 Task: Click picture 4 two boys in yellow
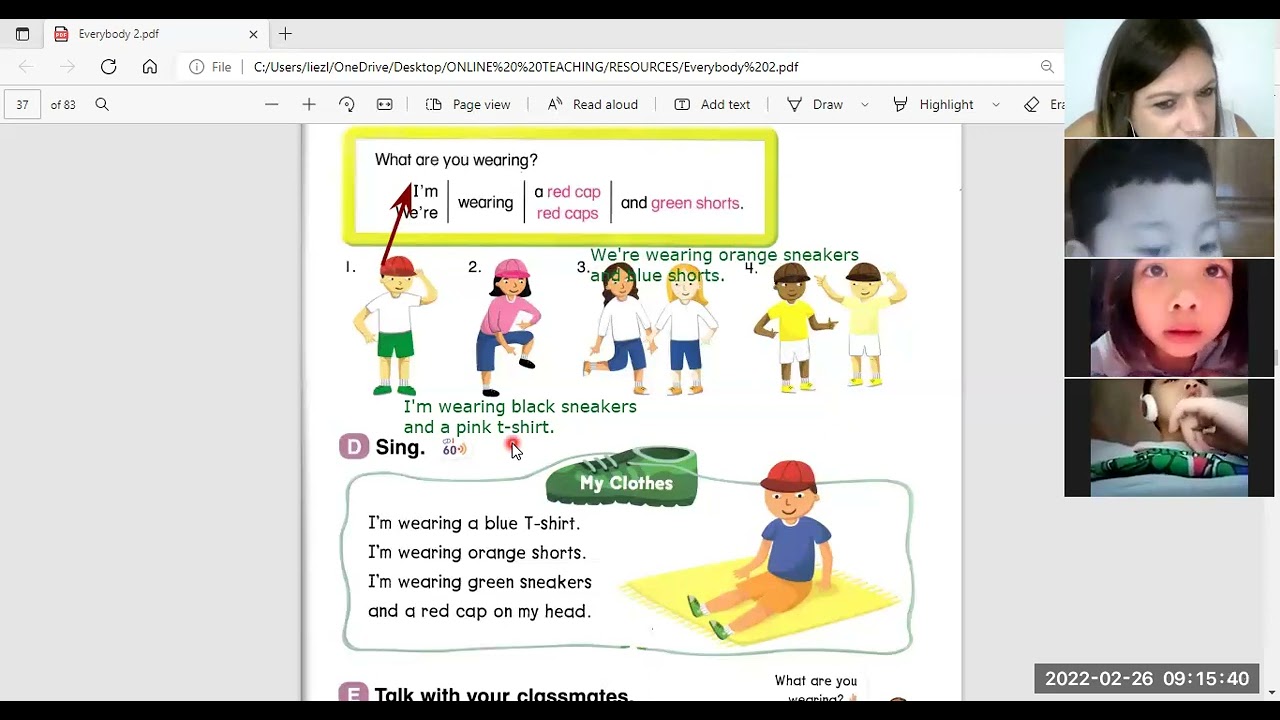831,326
